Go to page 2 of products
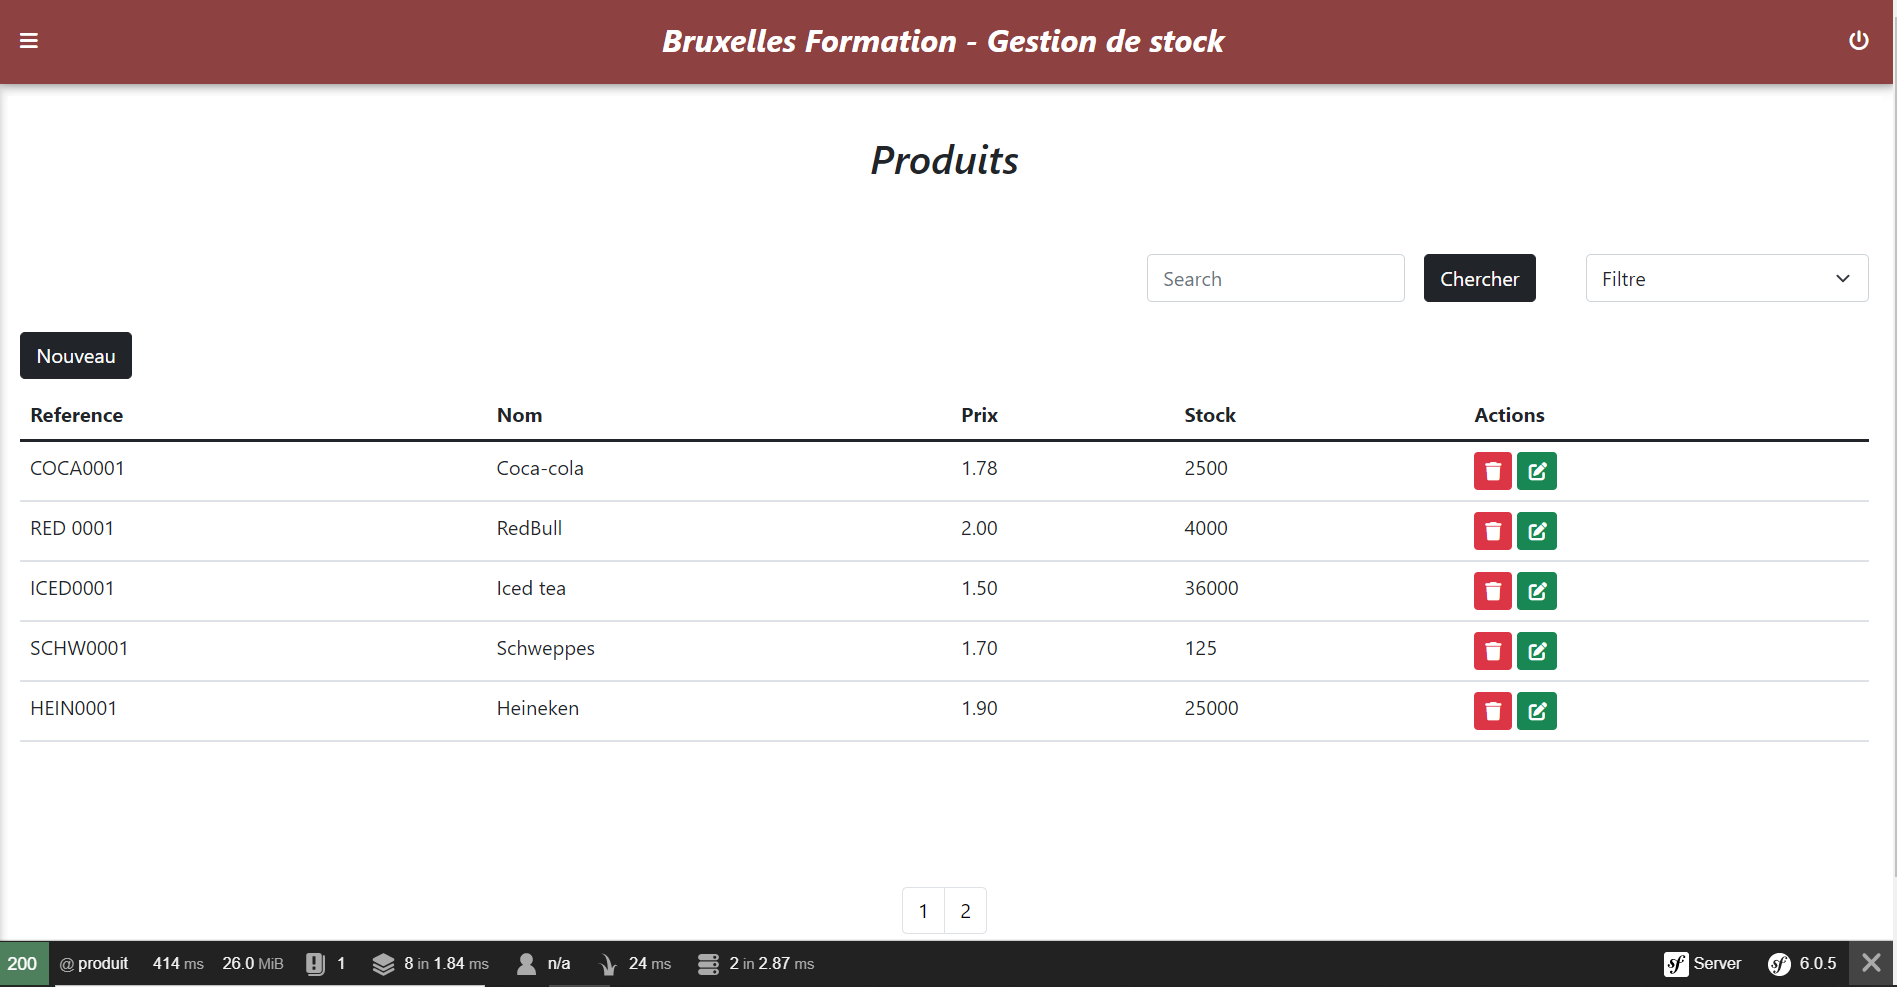This screenshot has width=1897, height=987. pos(965,910)
